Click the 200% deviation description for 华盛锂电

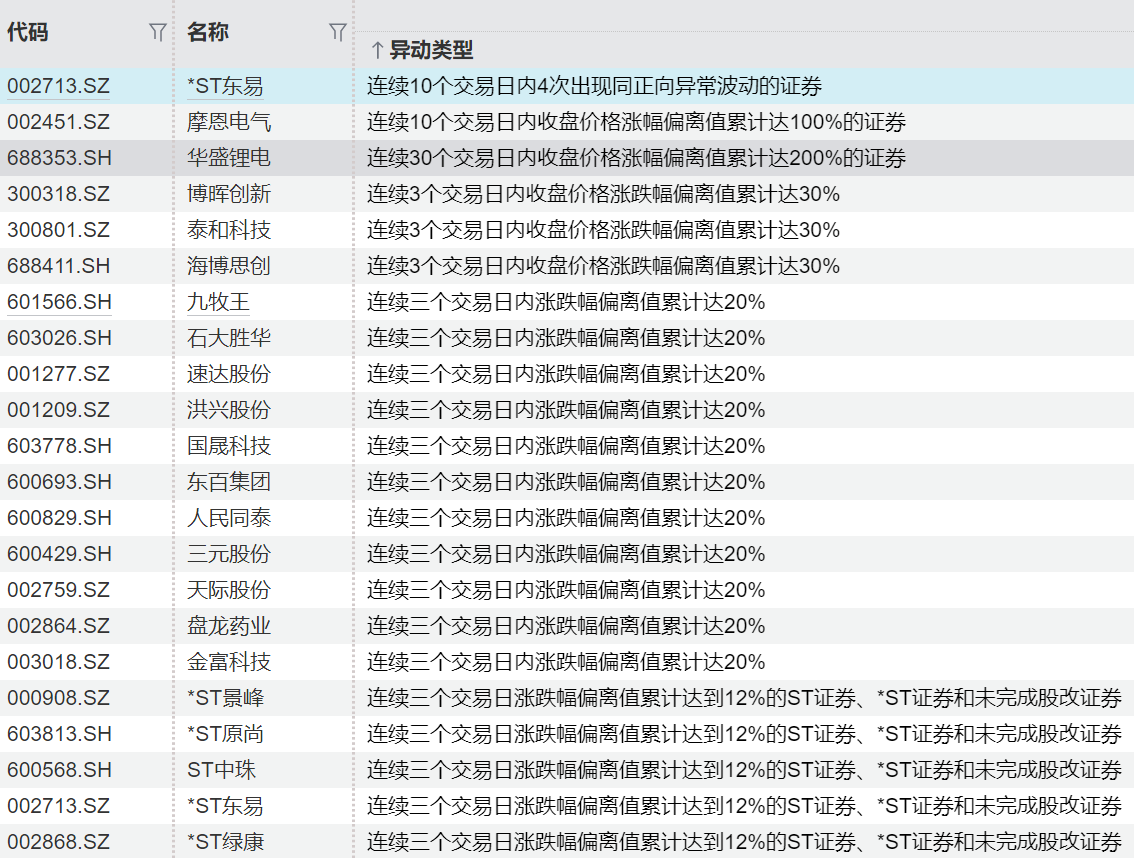pyautogui.click(x=636, y=158)
